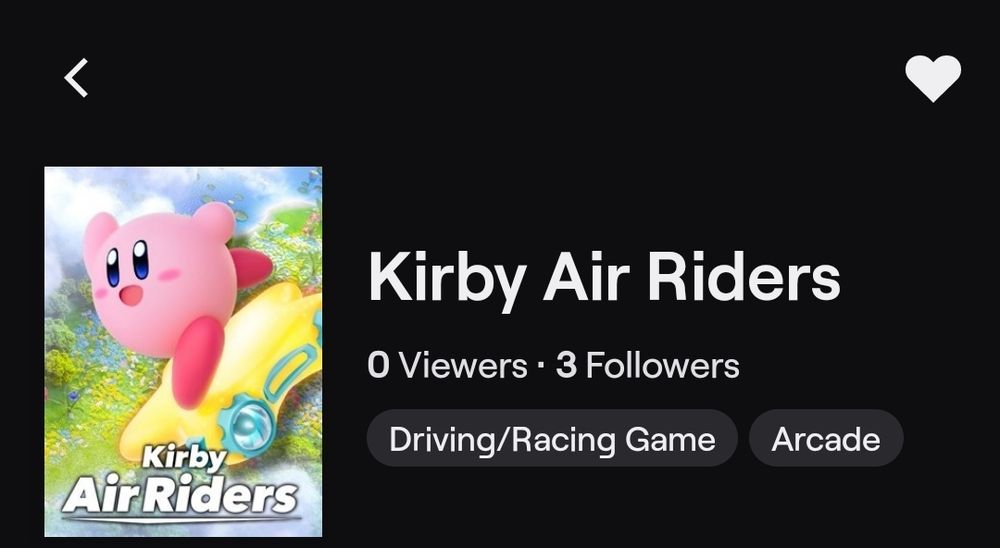Click the 0 Viewers count
This screenshot has width=1000, height=548.
448,366
